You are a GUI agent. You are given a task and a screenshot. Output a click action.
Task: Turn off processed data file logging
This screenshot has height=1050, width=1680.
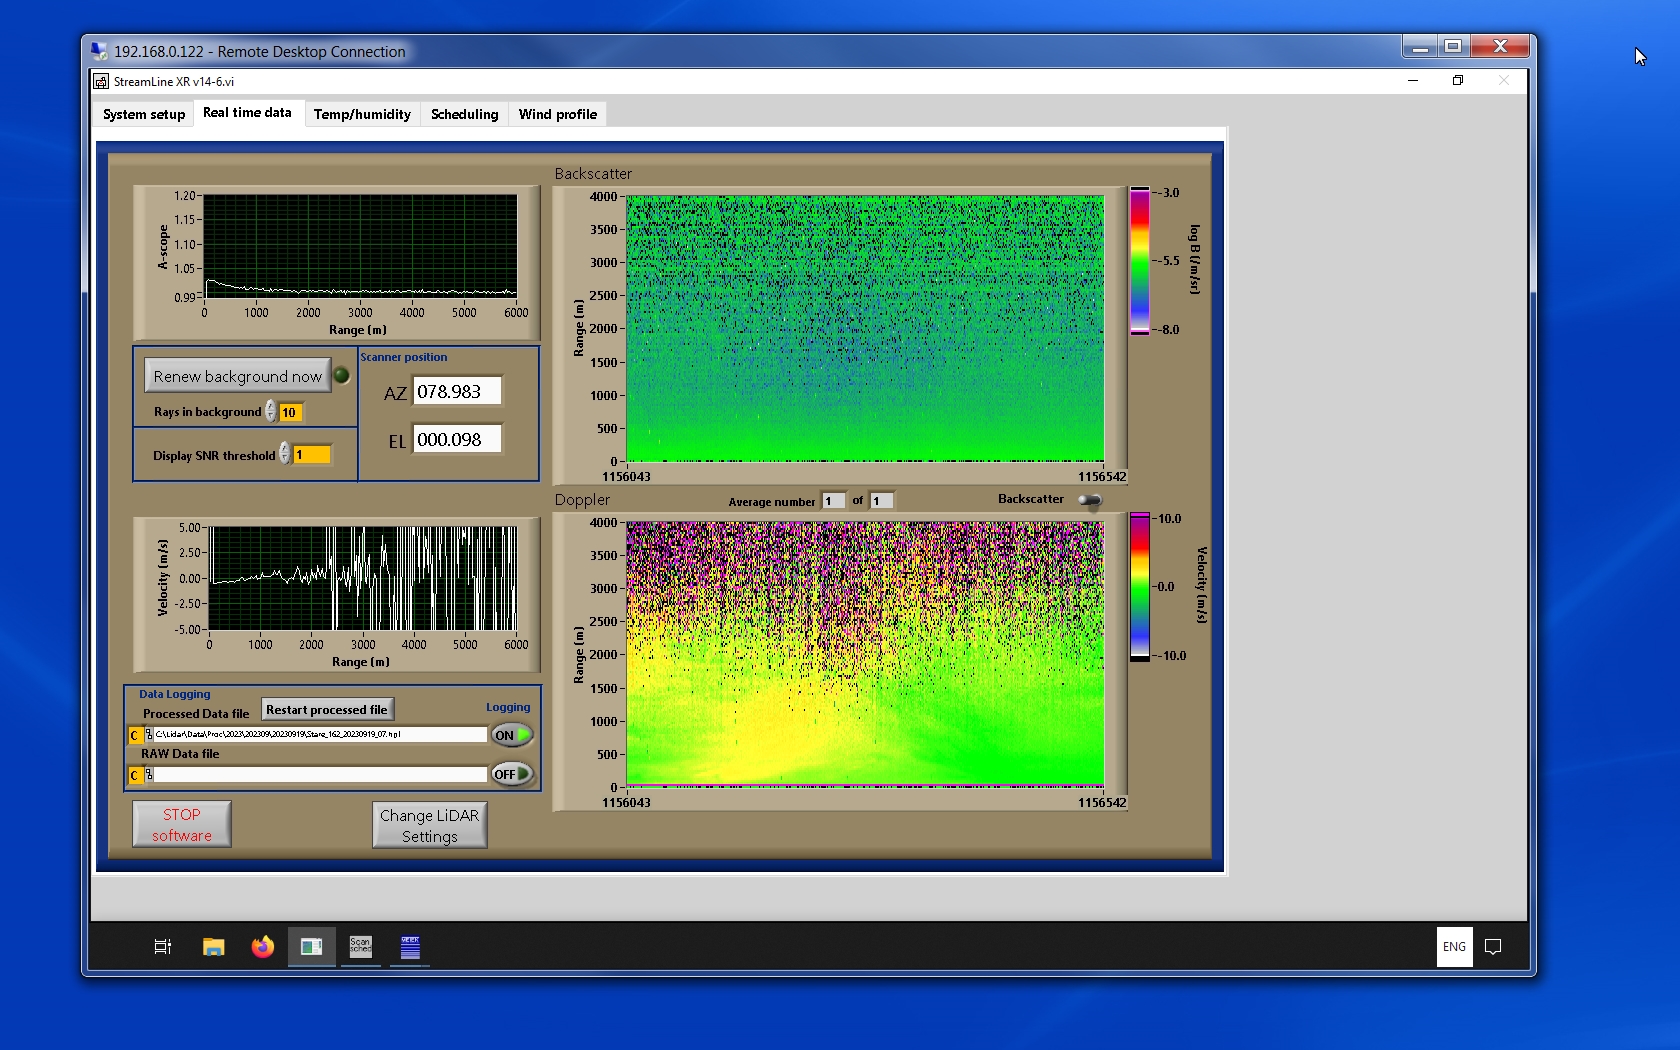[x=512, y=735]
